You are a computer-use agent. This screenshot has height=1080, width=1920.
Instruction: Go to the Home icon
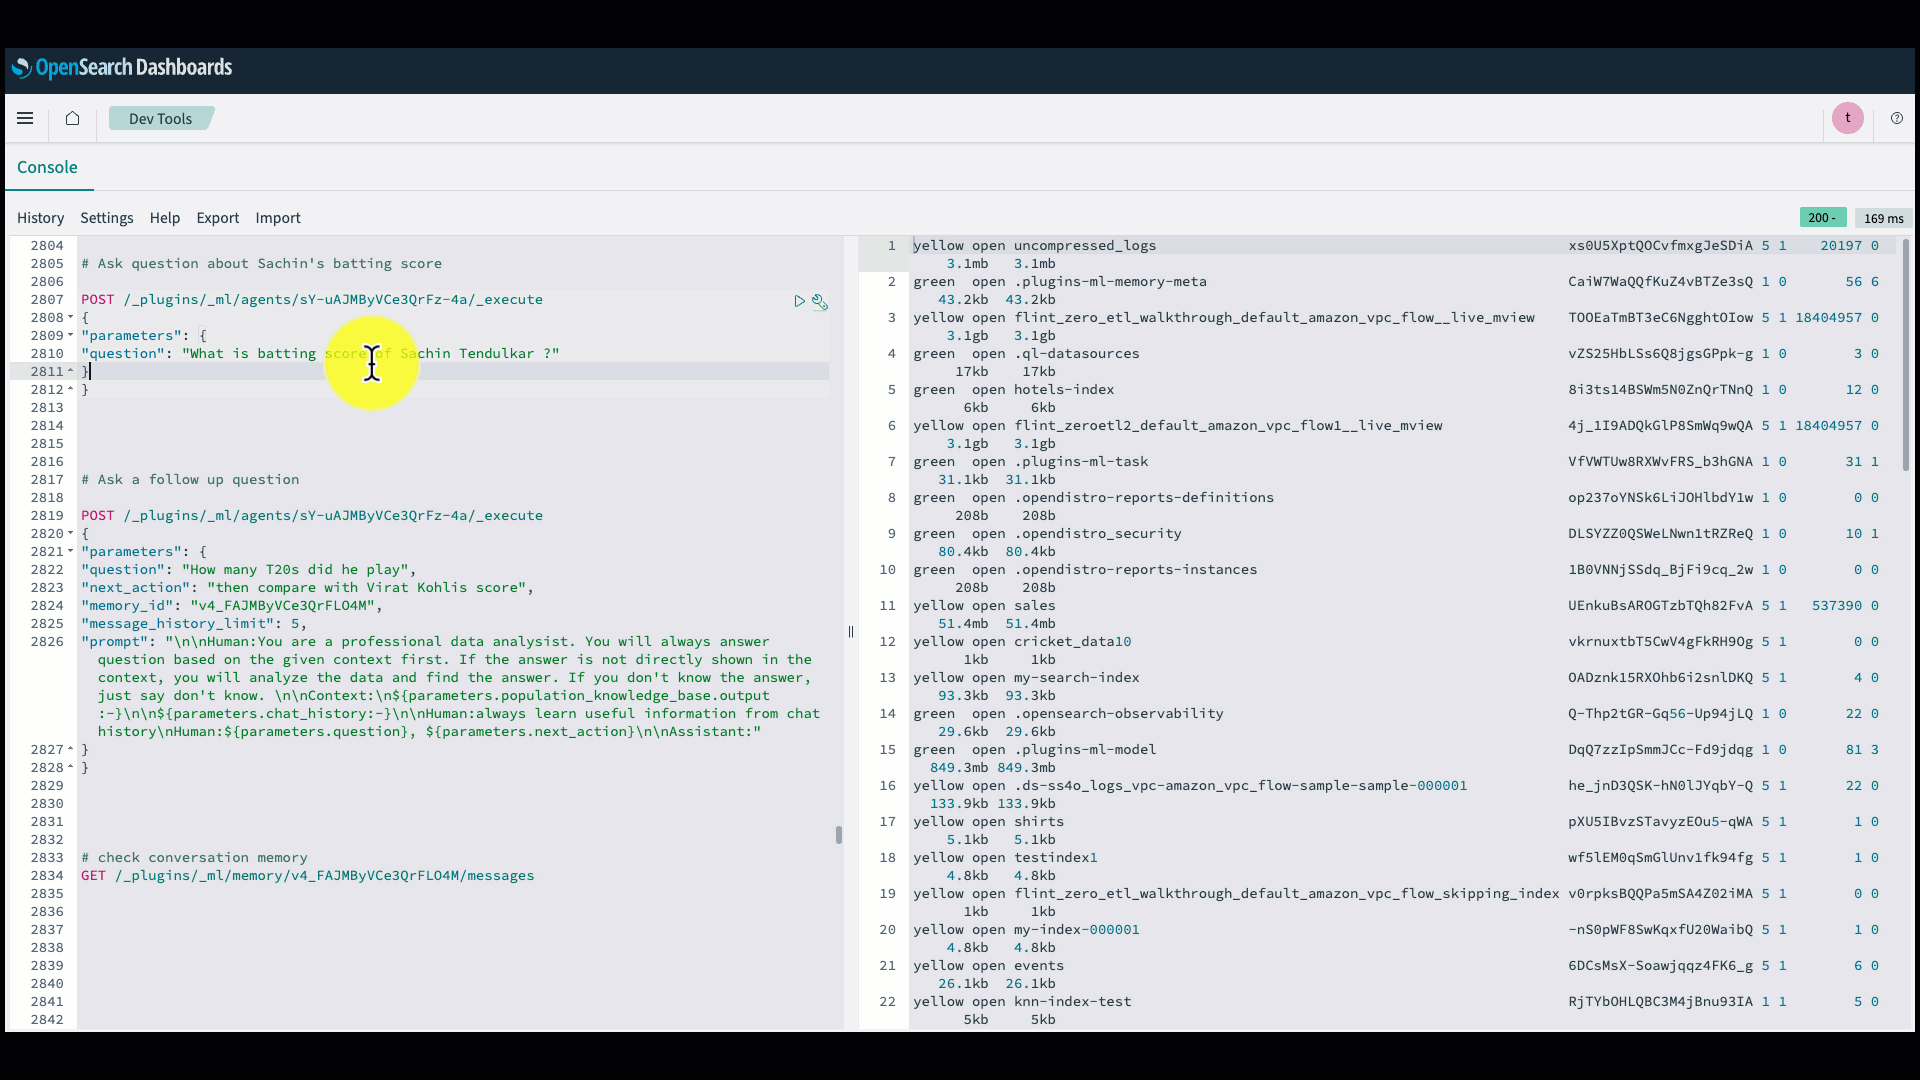click(x=72, y=118)
